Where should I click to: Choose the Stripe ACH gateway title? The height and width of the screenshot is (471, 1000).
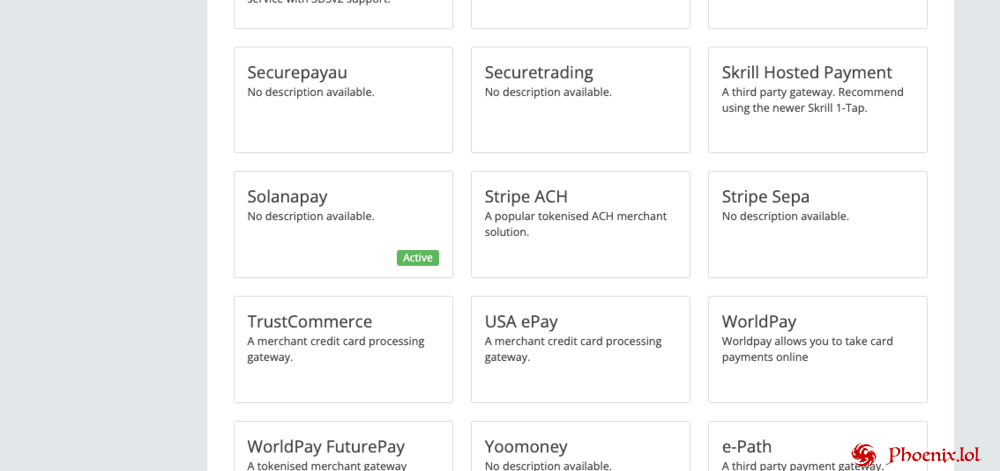[x=526, y=197]
